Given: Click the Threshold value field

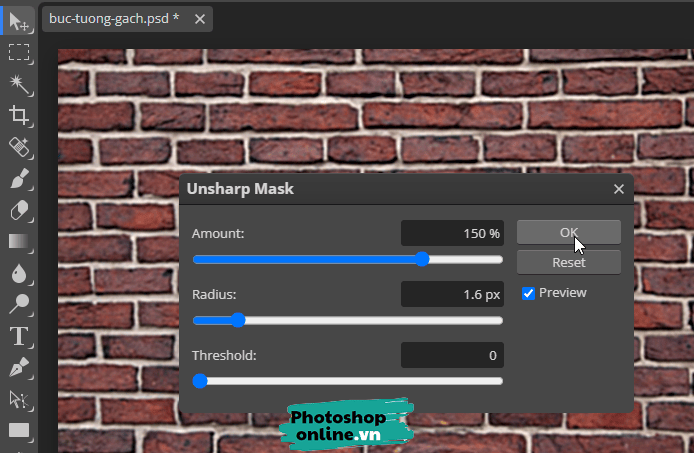Looking at the screenshot, I should point(452,355).
